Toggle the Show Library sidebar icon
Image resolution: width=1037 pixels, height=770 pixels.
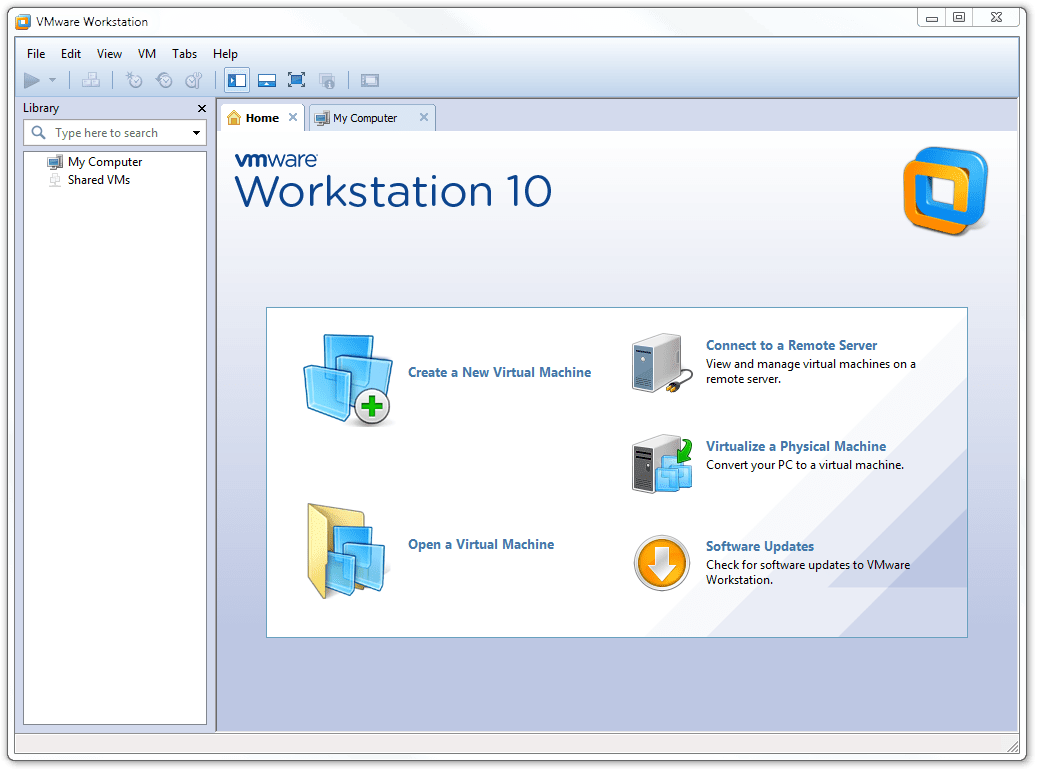(x=237, y=81)
